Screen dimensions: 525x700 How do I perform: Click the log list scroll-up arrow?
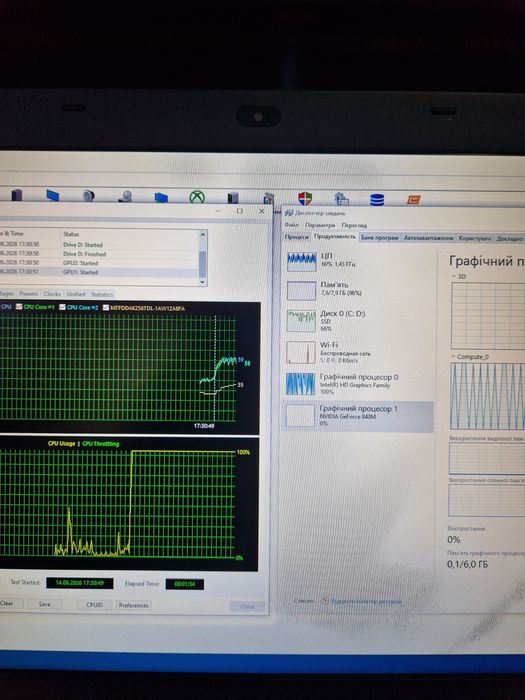point(203,235)
